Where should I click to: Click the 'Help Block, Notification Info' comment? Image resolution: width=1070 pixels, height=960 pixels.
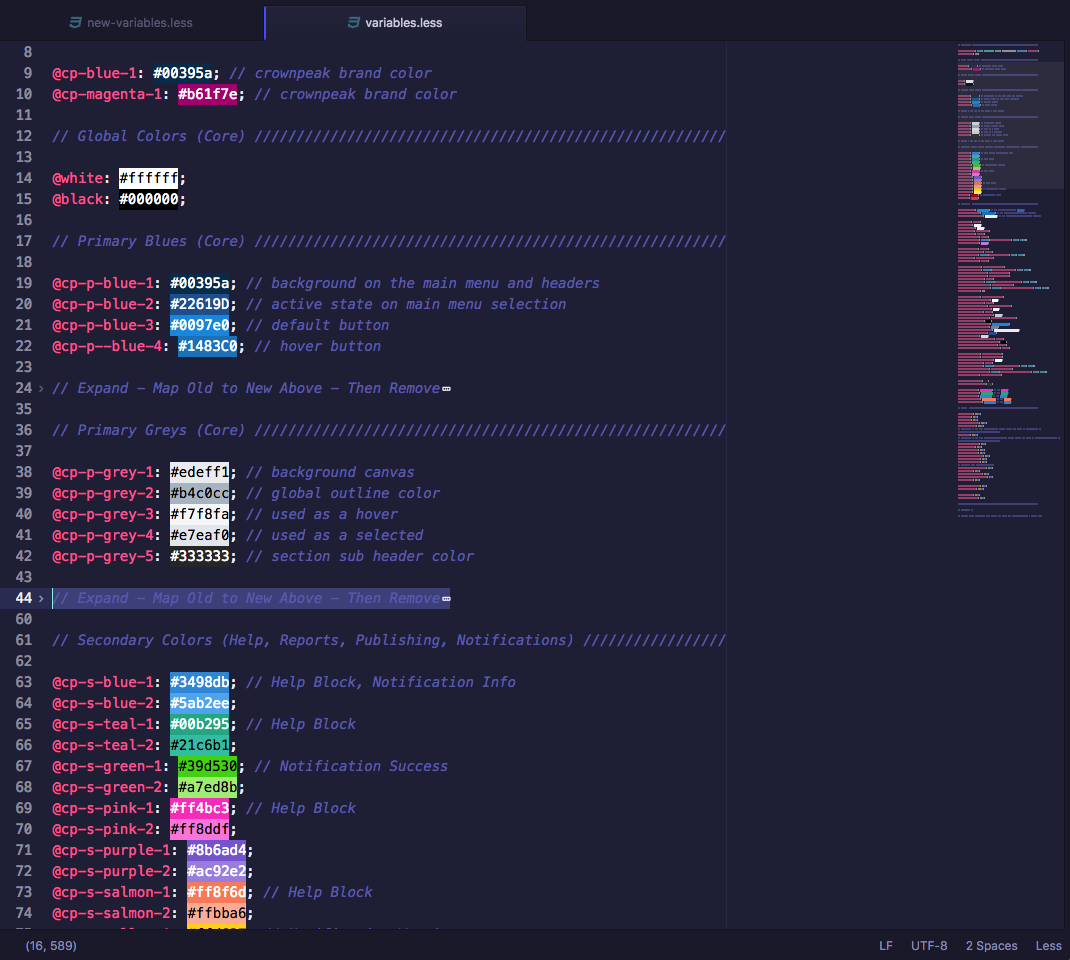coord(381,682)
